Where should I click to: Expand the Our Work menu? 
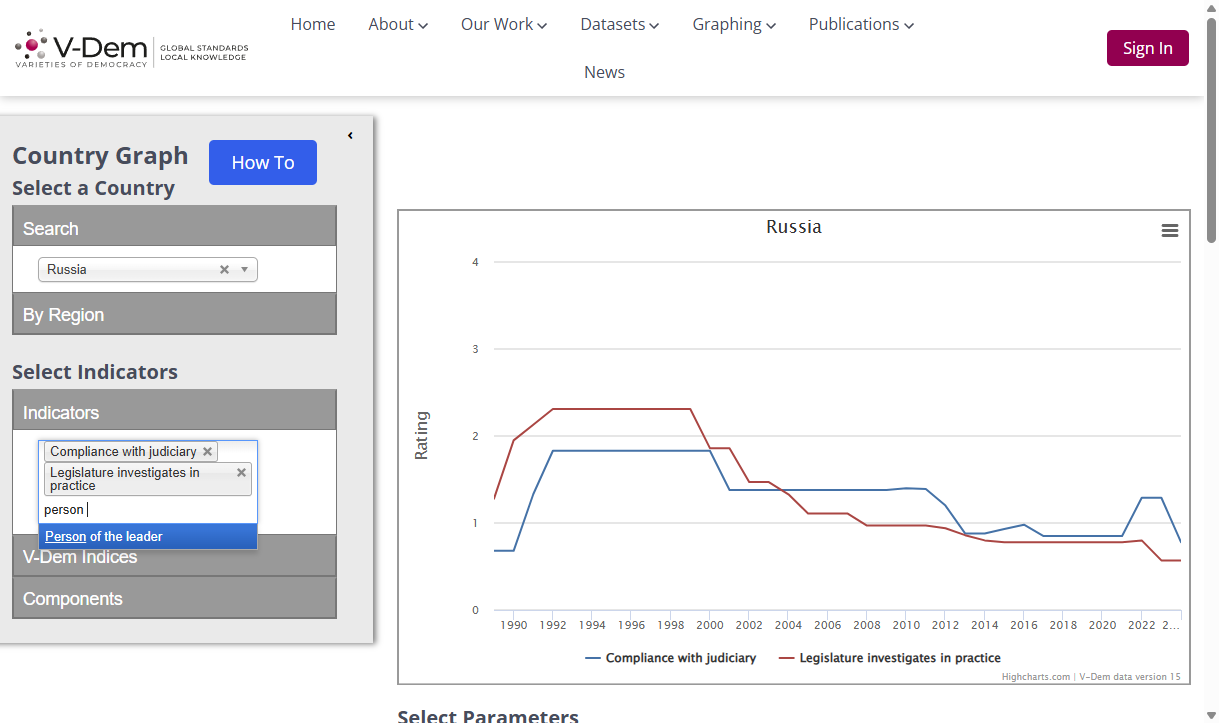tap(504, 24)
